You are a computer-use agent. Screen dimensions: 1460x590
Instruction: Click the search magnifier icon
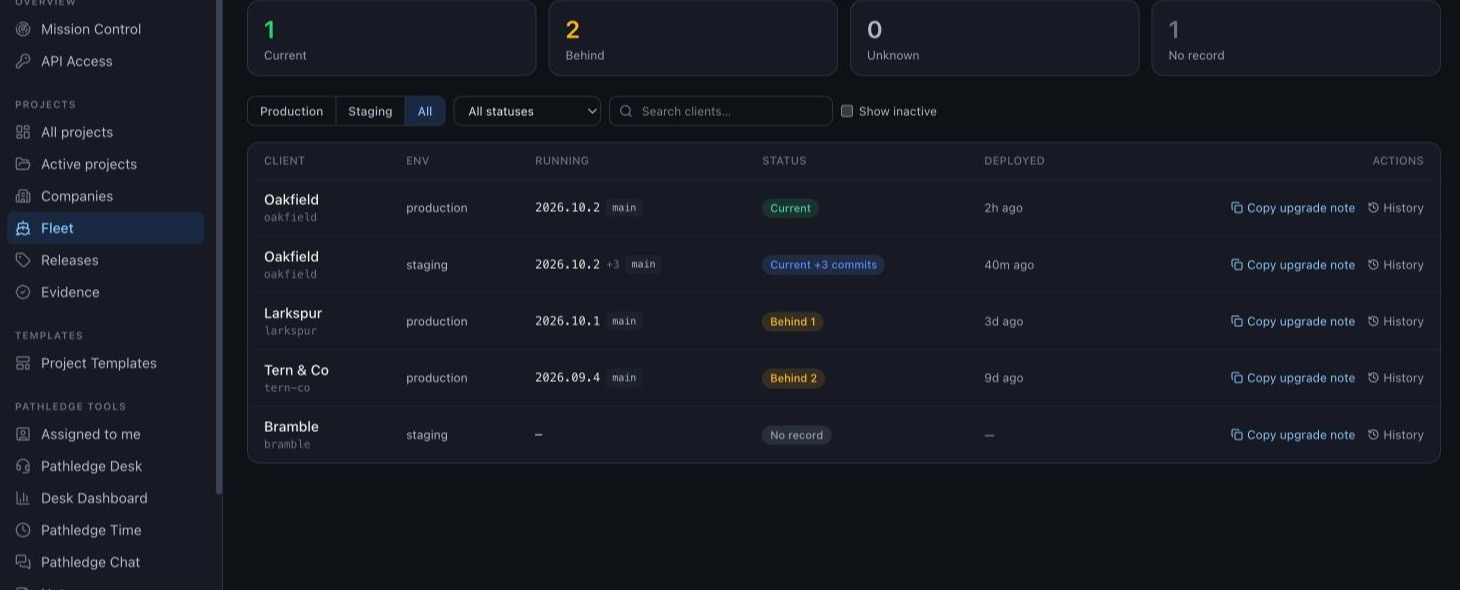pyautogui.click(x=627, y=111)
